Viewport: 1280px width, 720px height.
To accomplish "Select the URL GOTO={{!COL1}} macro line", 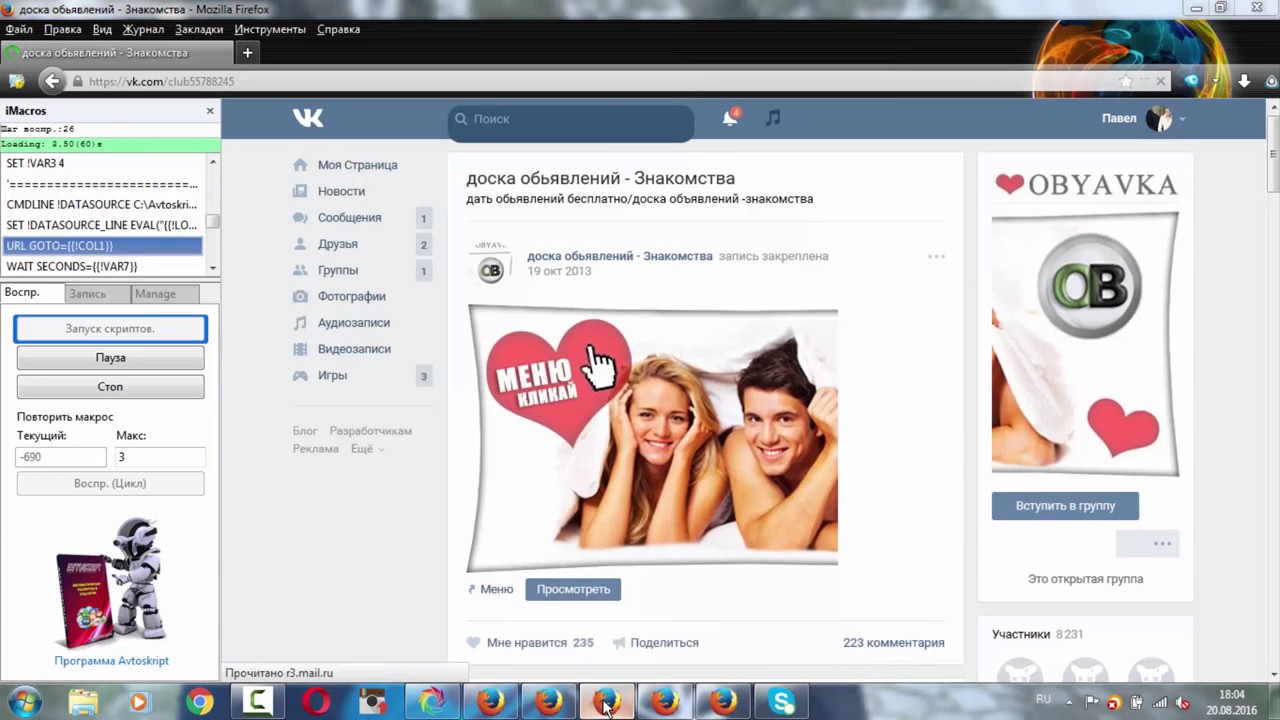I will [x=102, y=245].
